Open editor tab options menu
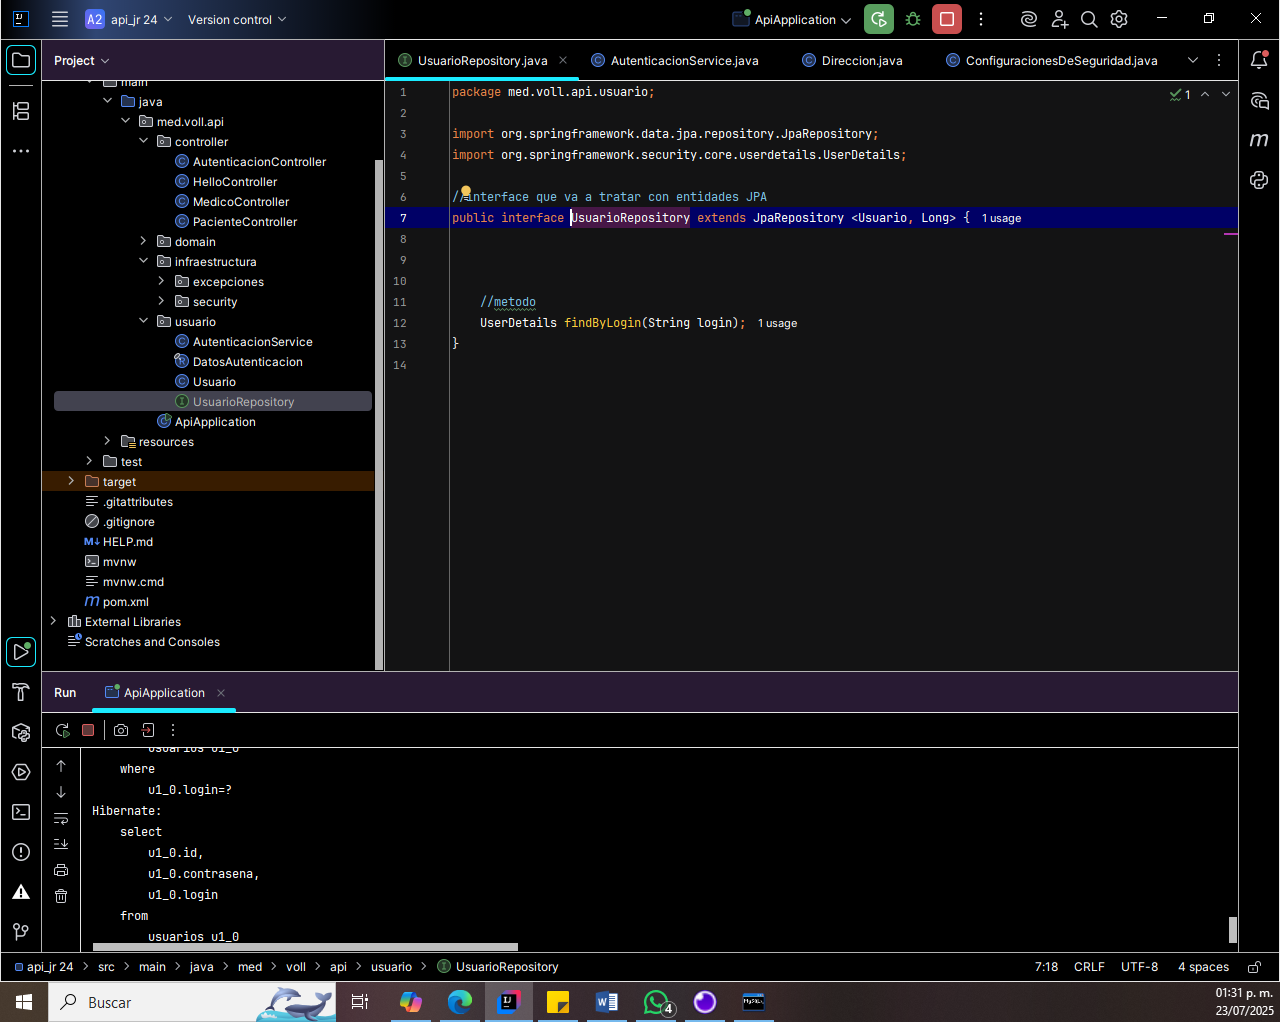Image resolution: width=1280 pixels, height=1022 pixels. 1219,60
